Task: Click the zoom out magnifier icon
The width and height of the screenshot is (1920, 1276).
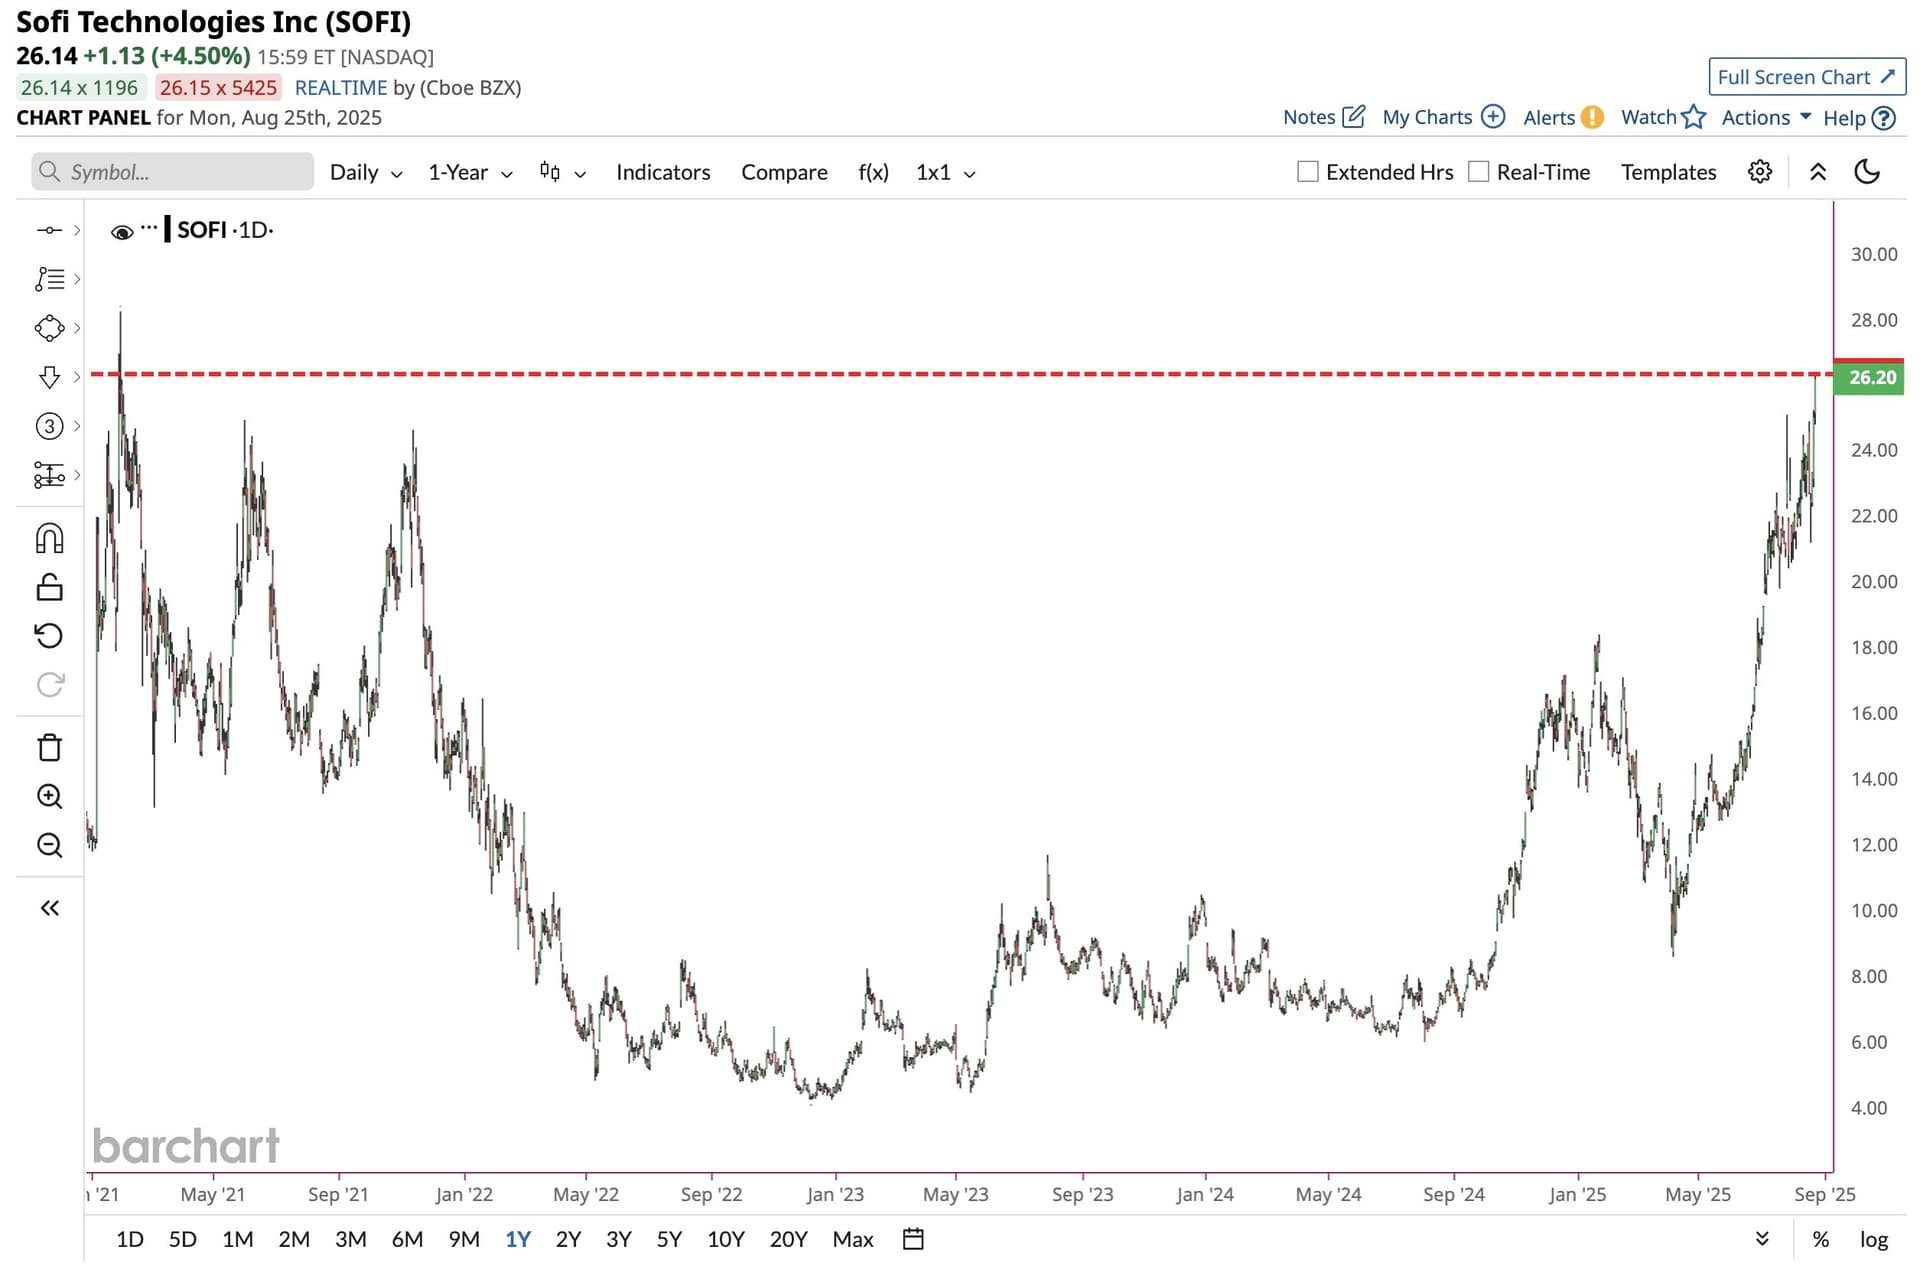Action: pos(49,845)
